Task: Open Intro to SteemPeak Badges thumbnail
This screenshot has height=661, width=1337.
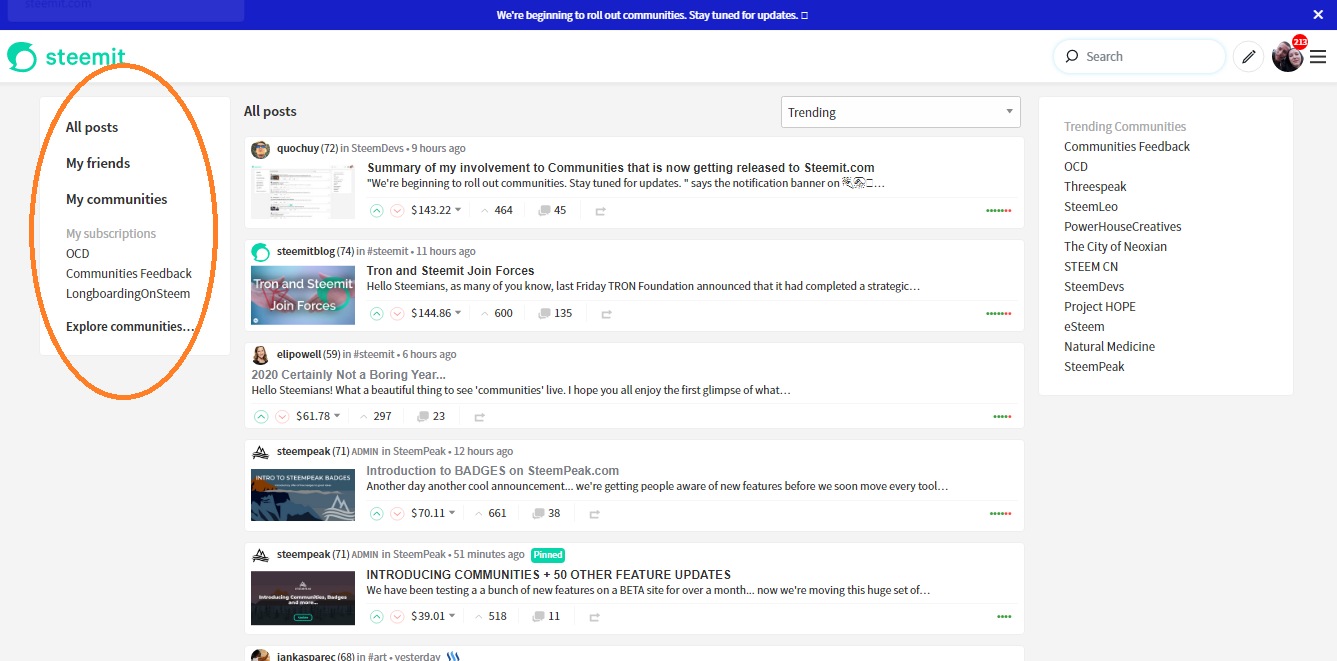Action: (303, 495)
